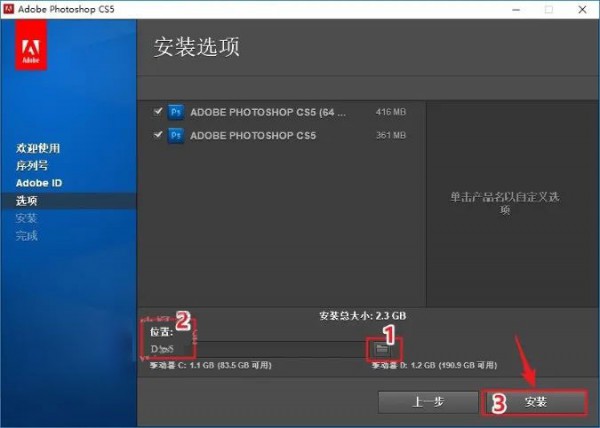This screenshot has width=600, height=428.
Task: Click the Ps icon of Photoshop CS5 (64
Action: click(x=176, y=112)
